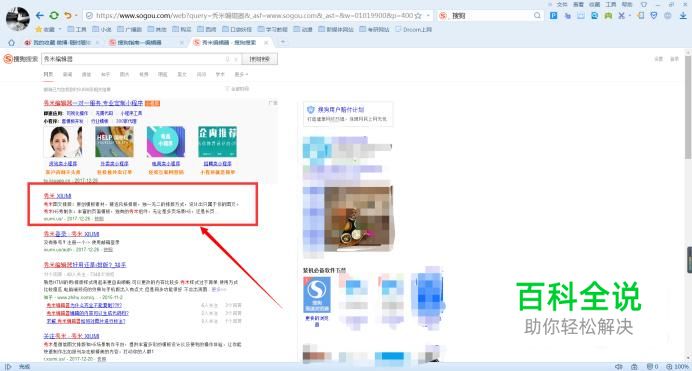The width and height of the screenshot is (692, 371).
Task: Open ad result 秀米编辑器 一对一服务 title
Action: click(93, 103)
